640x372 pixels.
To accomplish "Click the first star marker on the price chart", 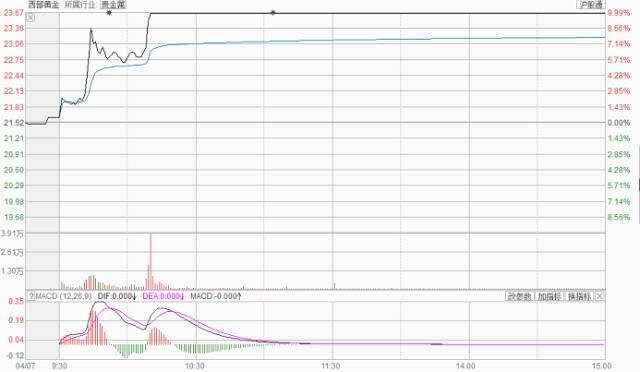I will (109, 13).
